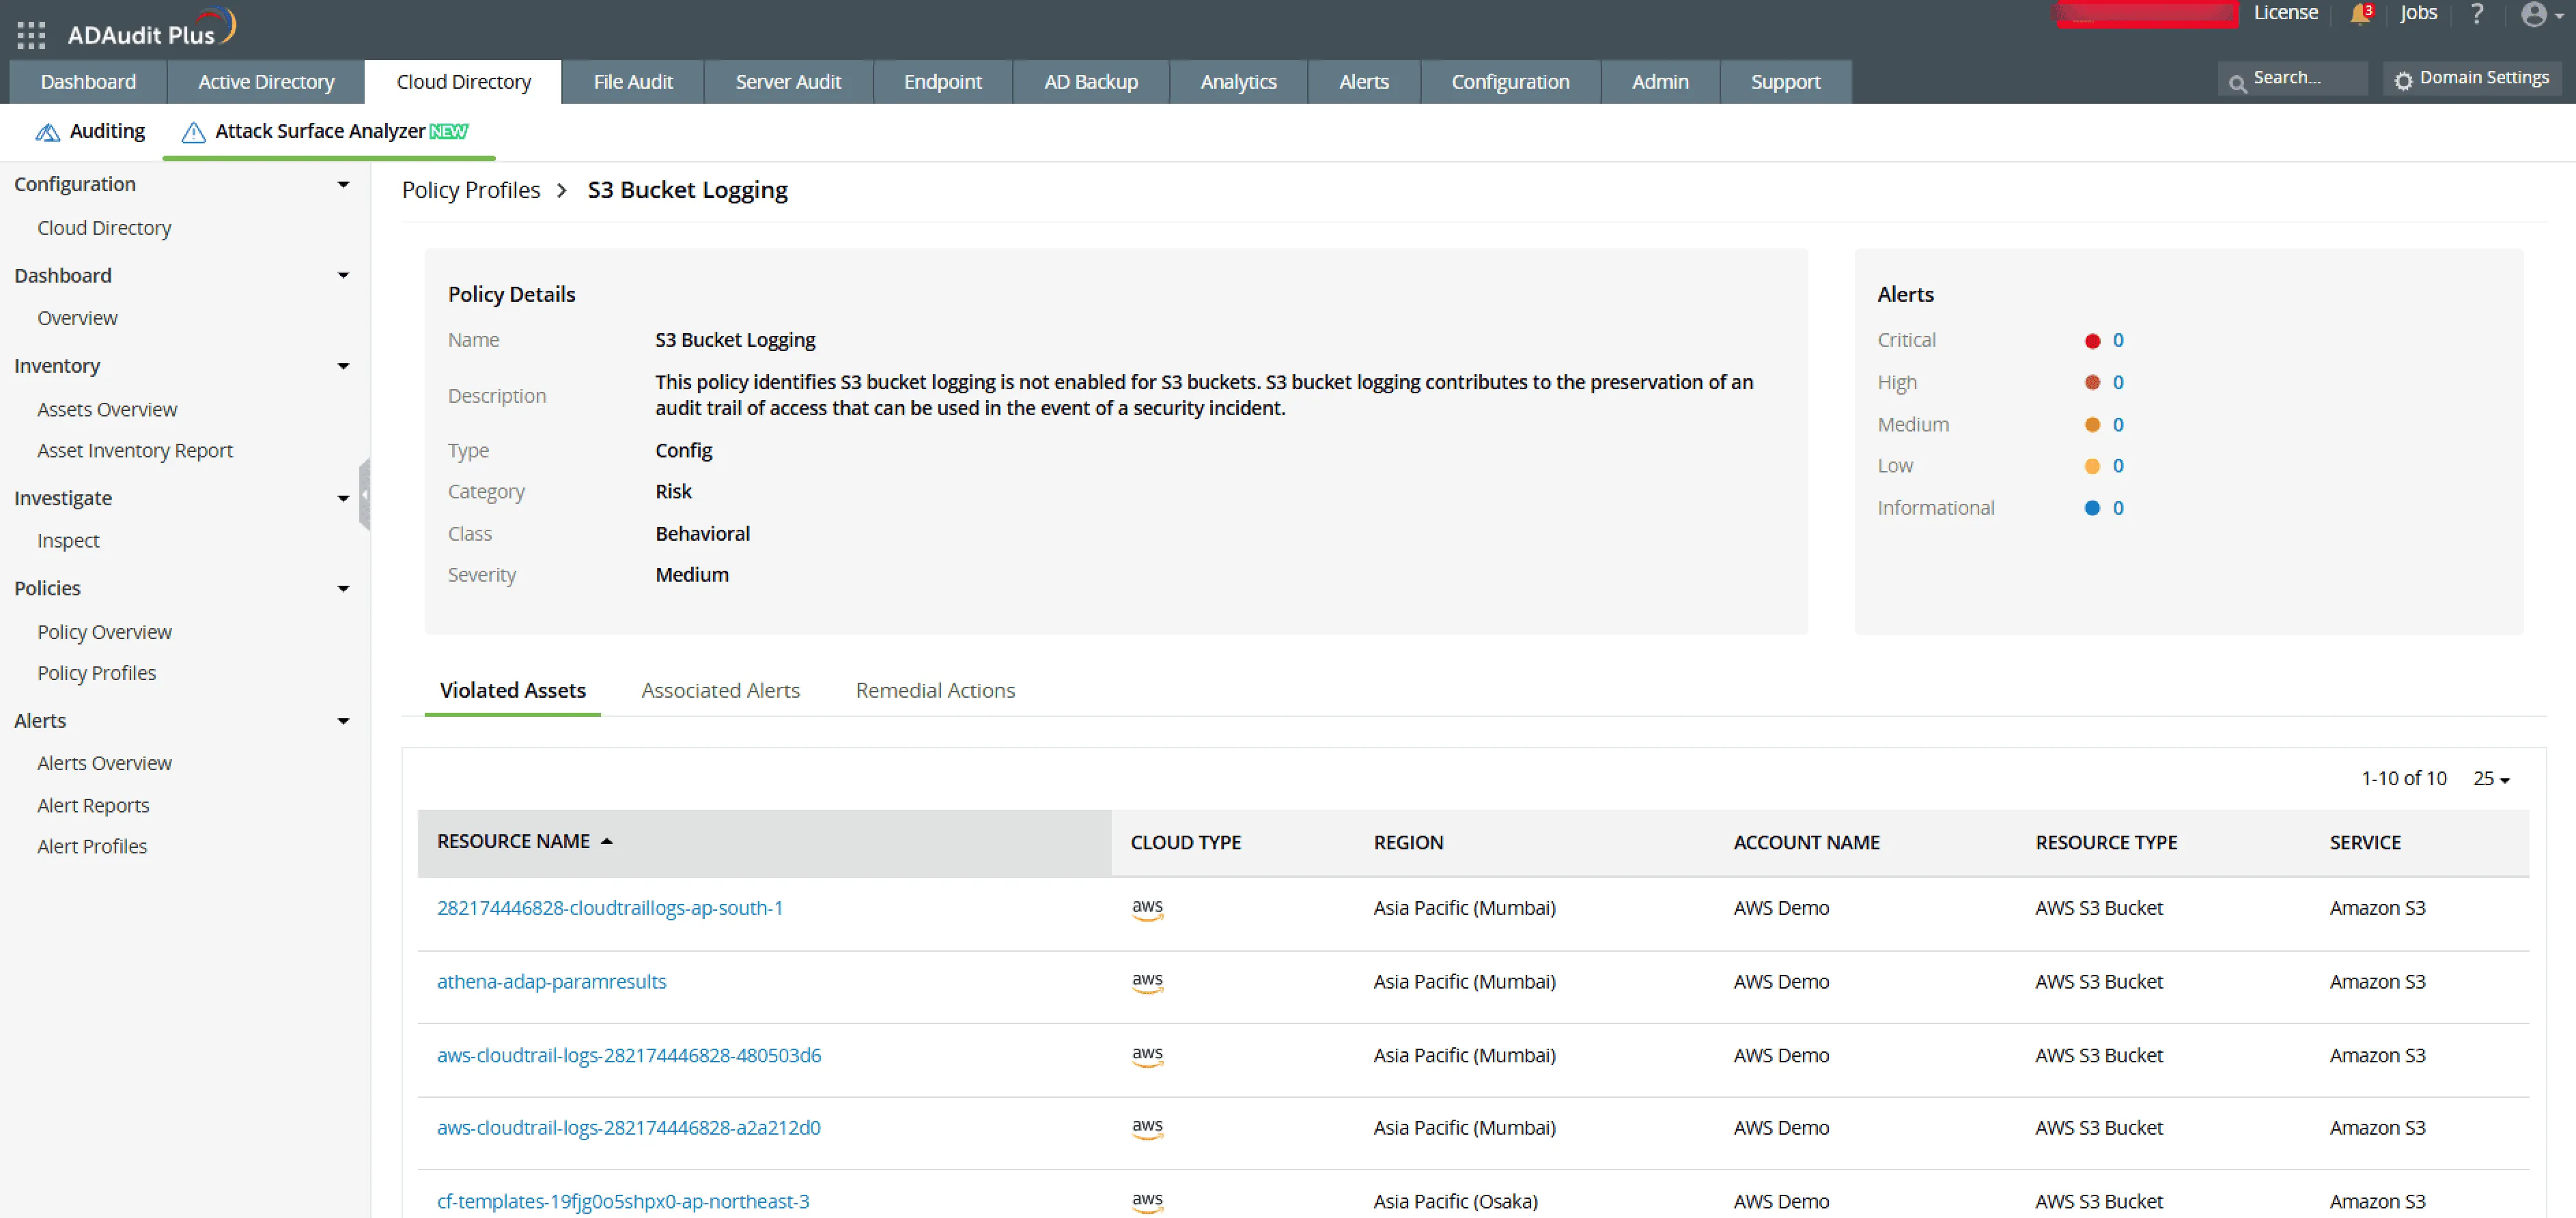
Task: Click the Medium alerts count
Action: (x=2118, y=425)
